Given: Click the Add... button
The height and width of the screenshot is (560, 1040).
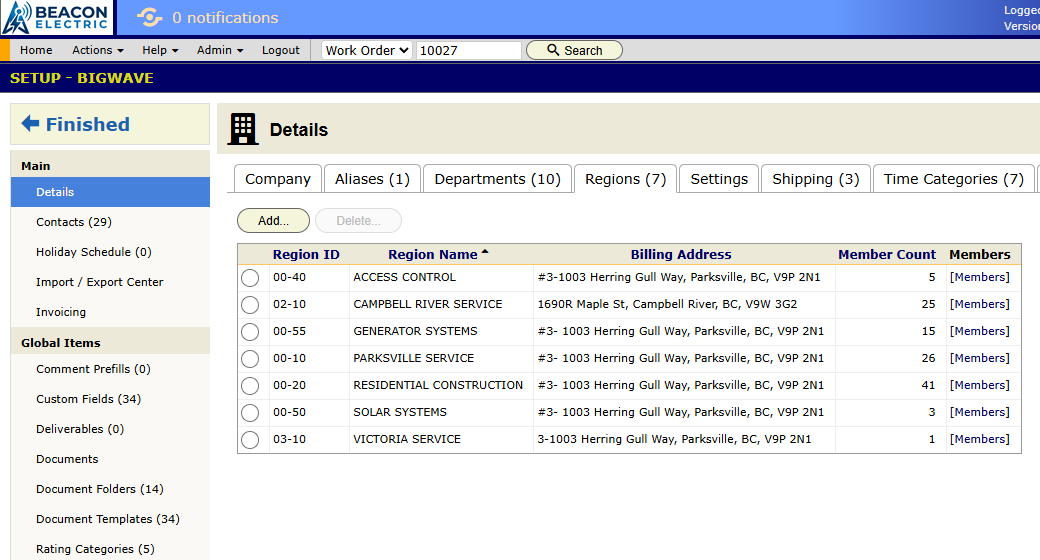Looking at the screenshot, I should (273, 220).
